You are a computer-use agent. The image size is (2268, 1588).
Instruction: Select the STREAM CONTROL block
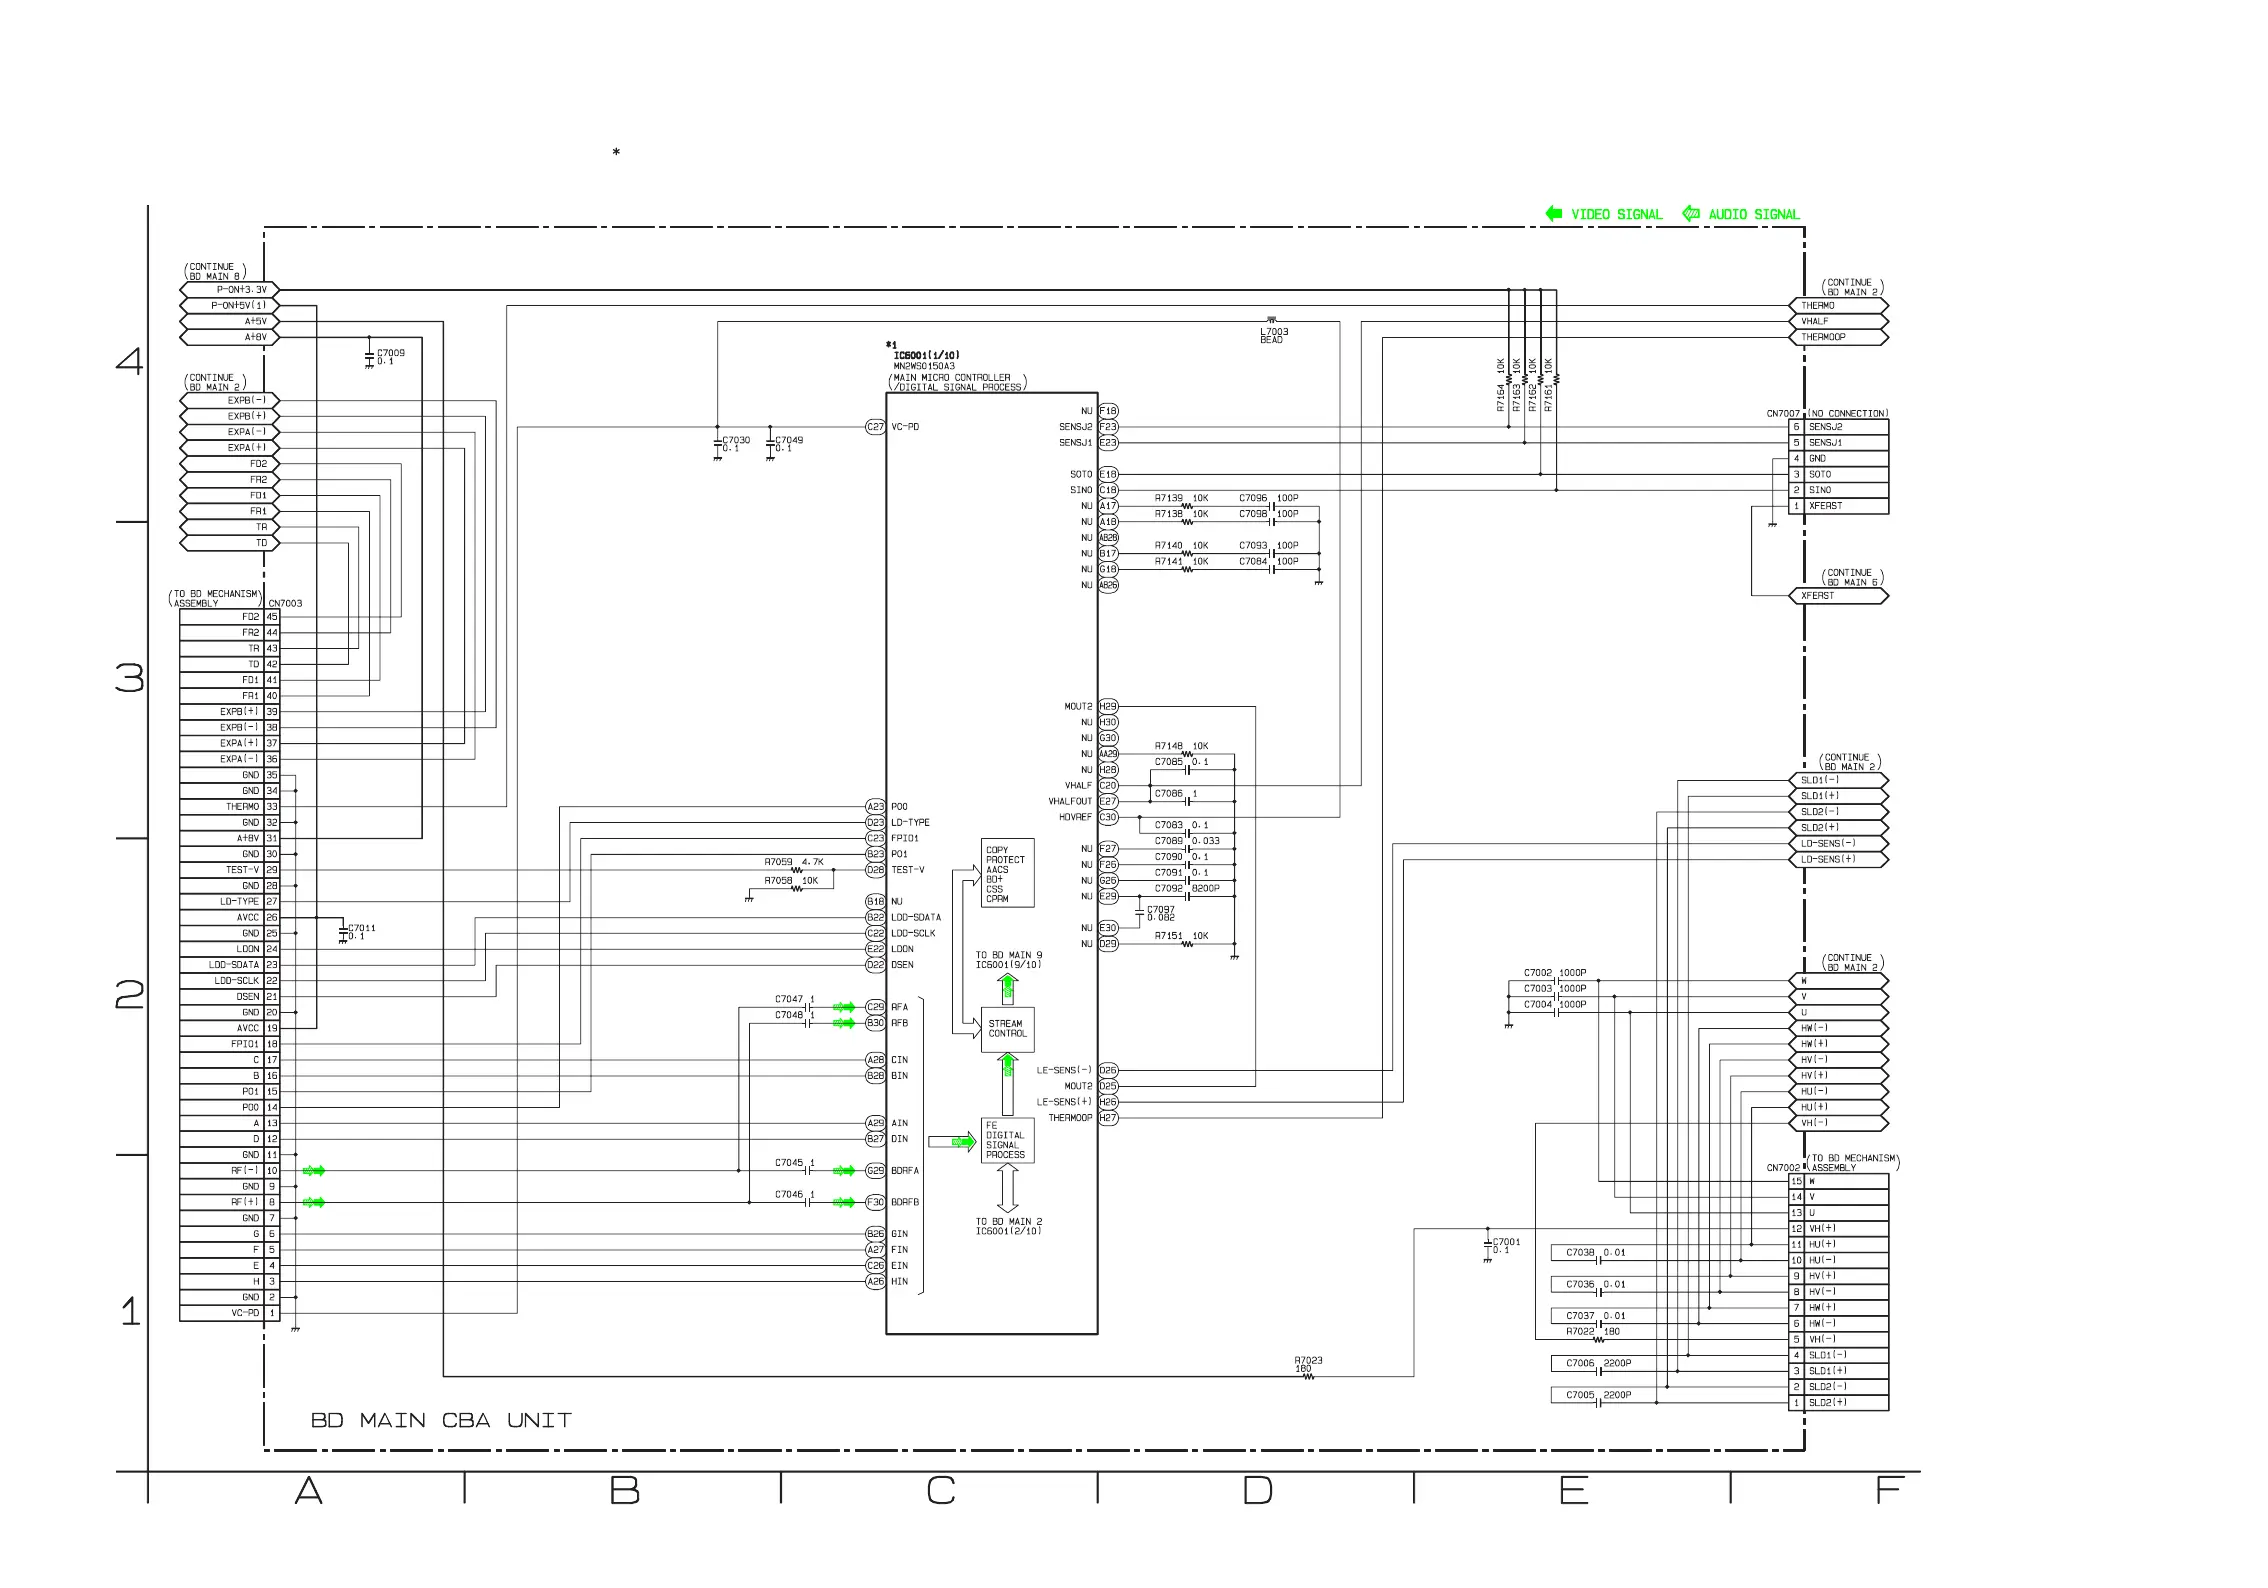[x=1007, y=1029]
